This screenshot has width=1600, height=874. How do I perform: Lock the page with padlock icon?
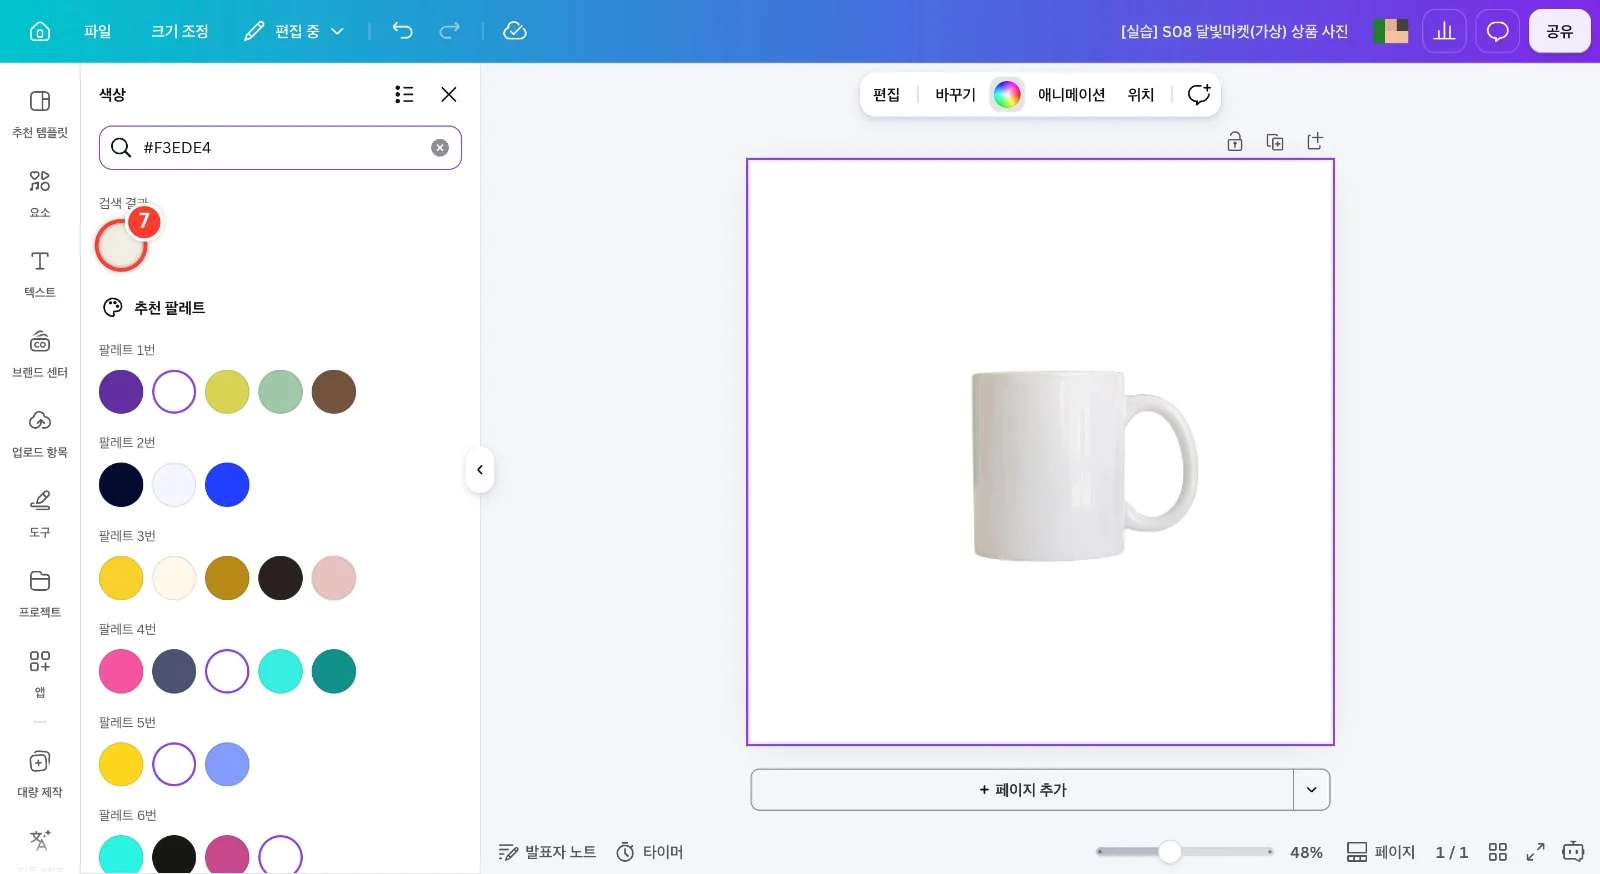coord(1235,142)
